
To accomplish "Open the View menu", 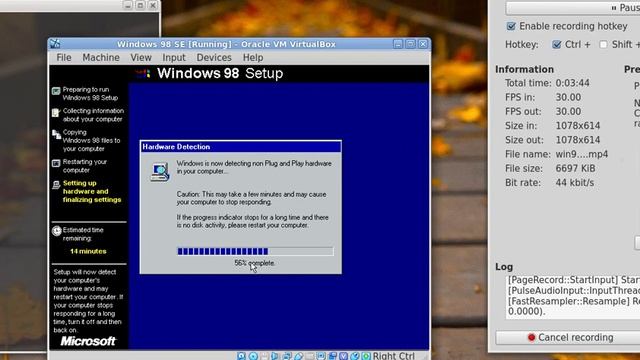I will pos(141,58).
